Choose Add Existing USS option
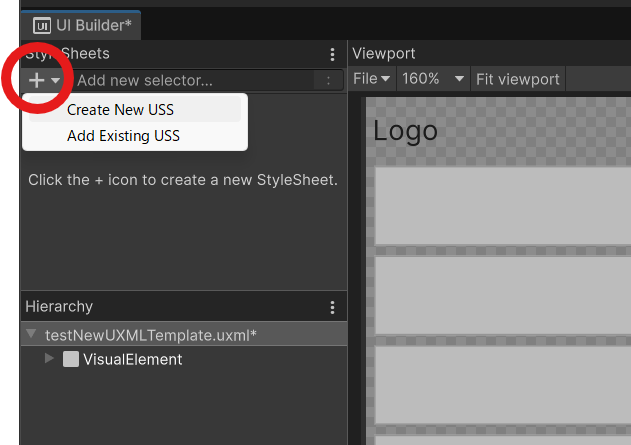Viewport: 631px width, 445px height. tap(123, 135)
